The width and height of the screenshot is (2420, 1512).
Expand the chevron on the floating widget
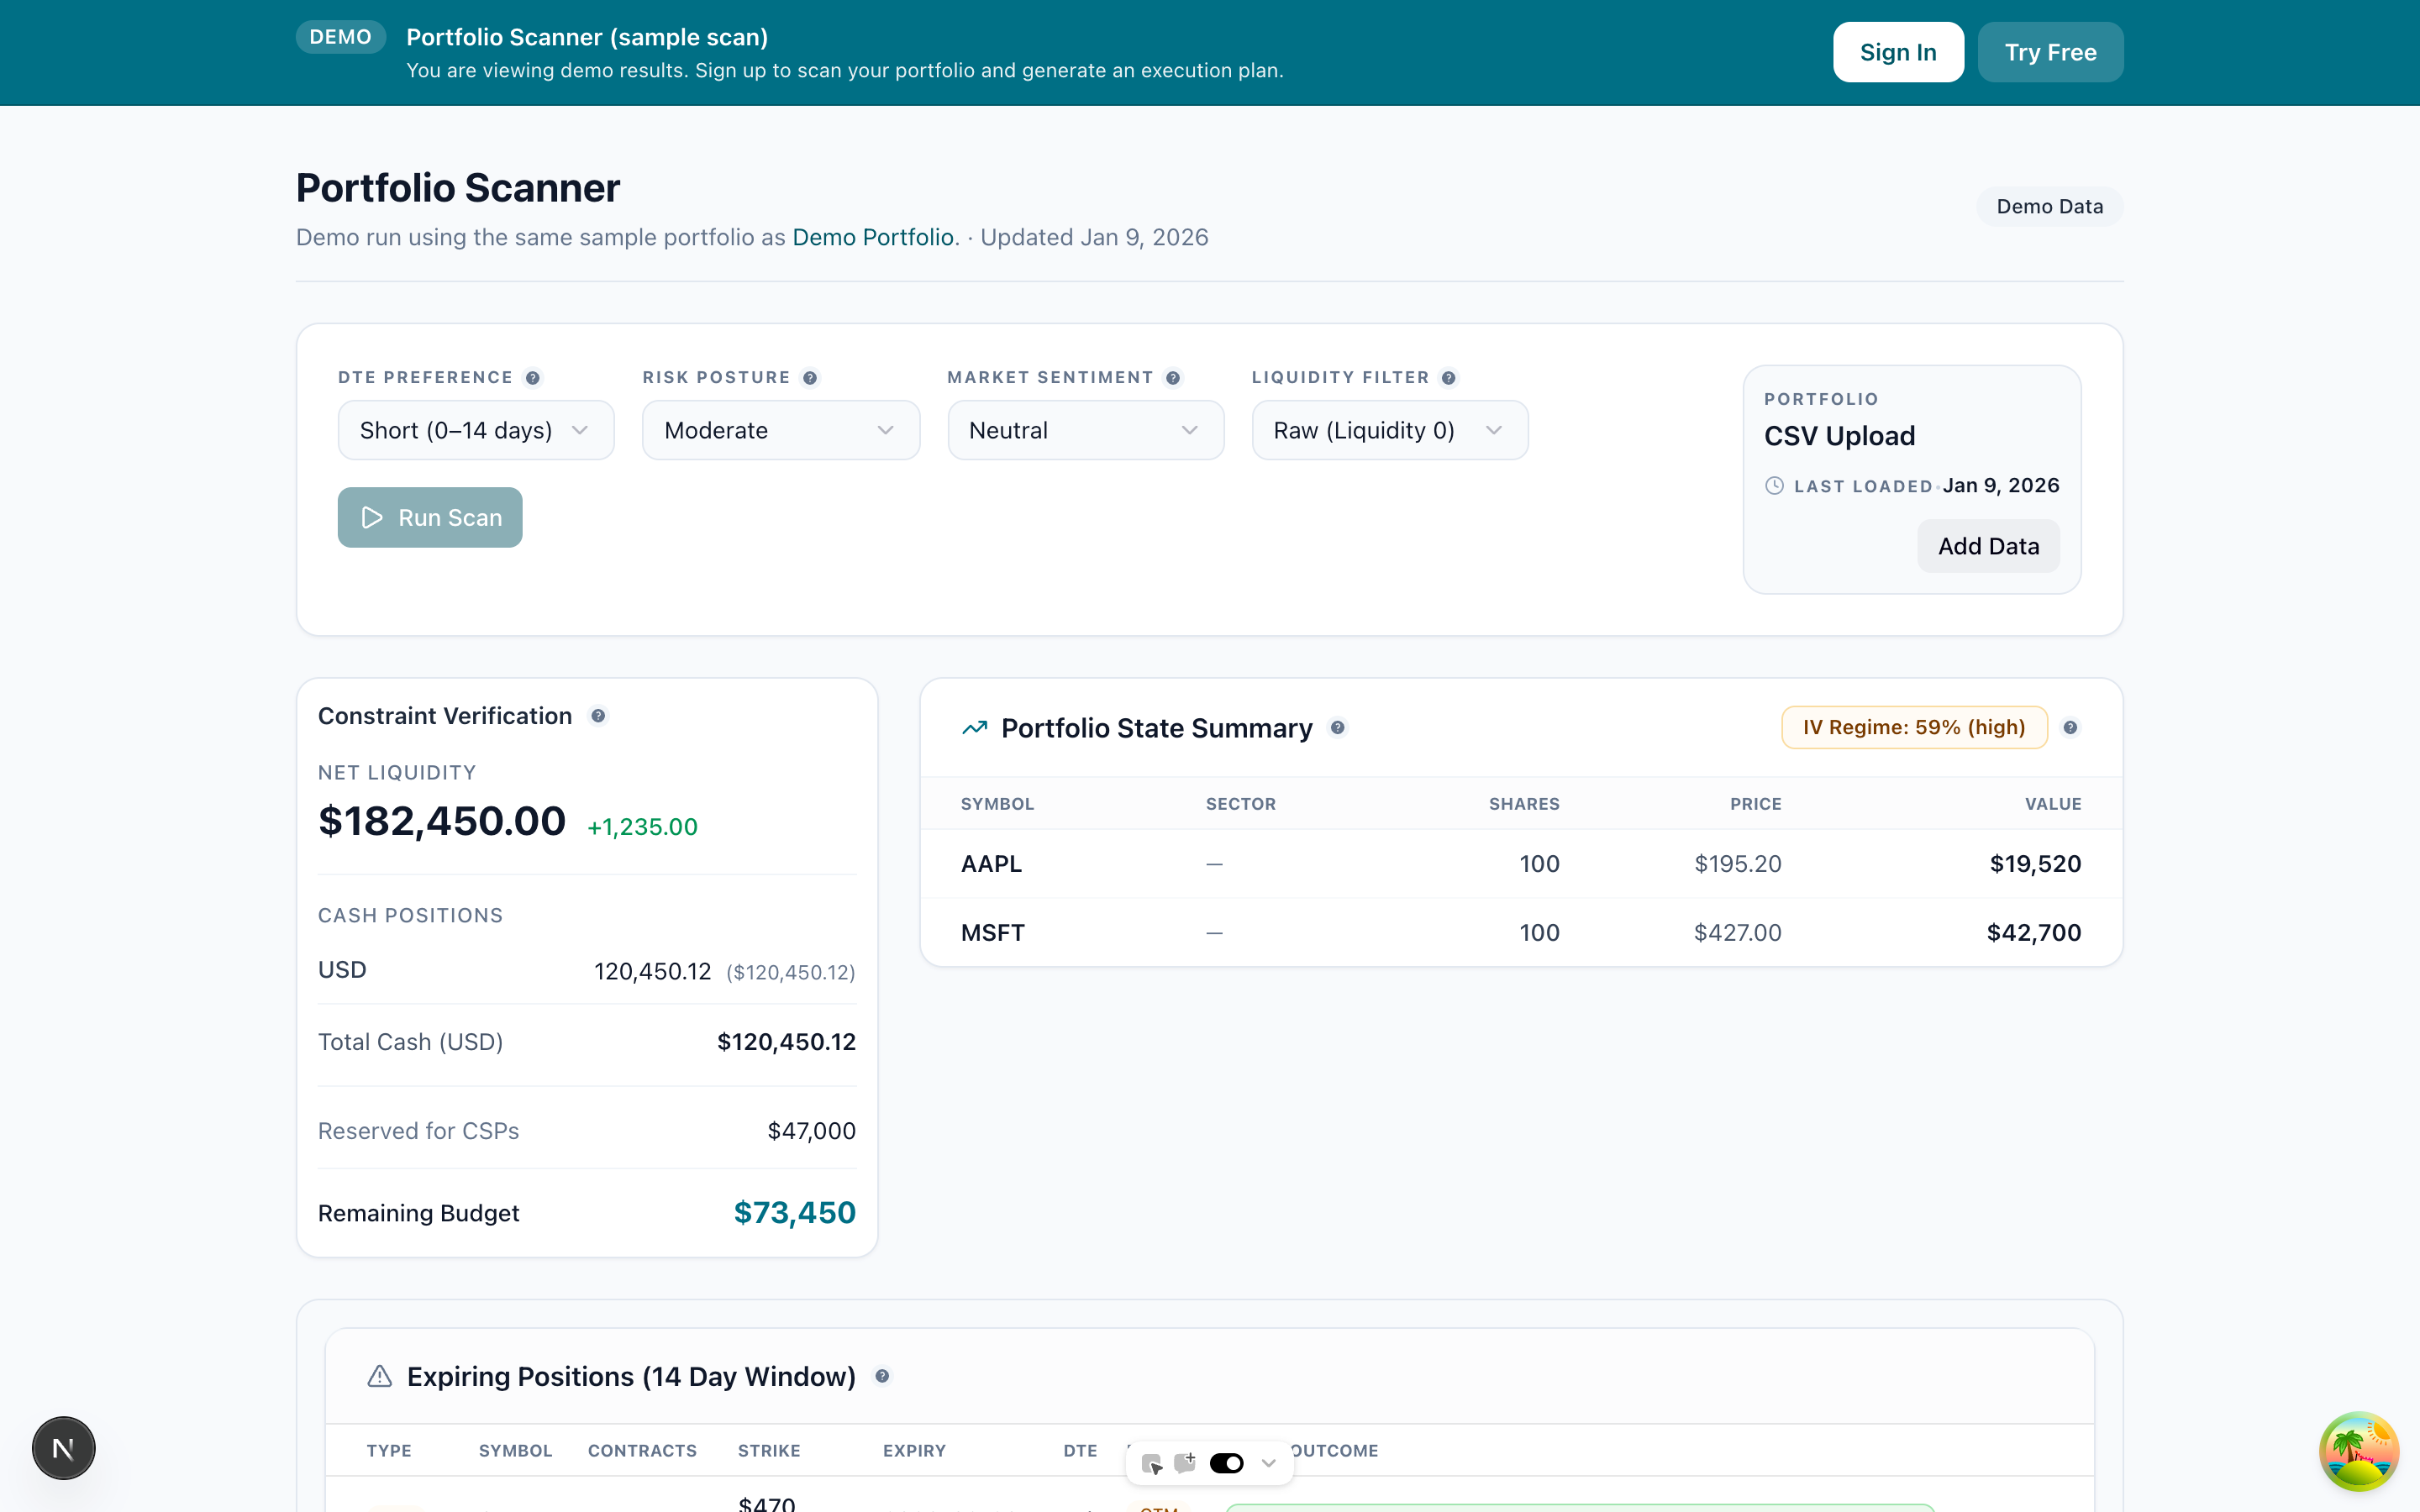[x=1269, y=1462]
